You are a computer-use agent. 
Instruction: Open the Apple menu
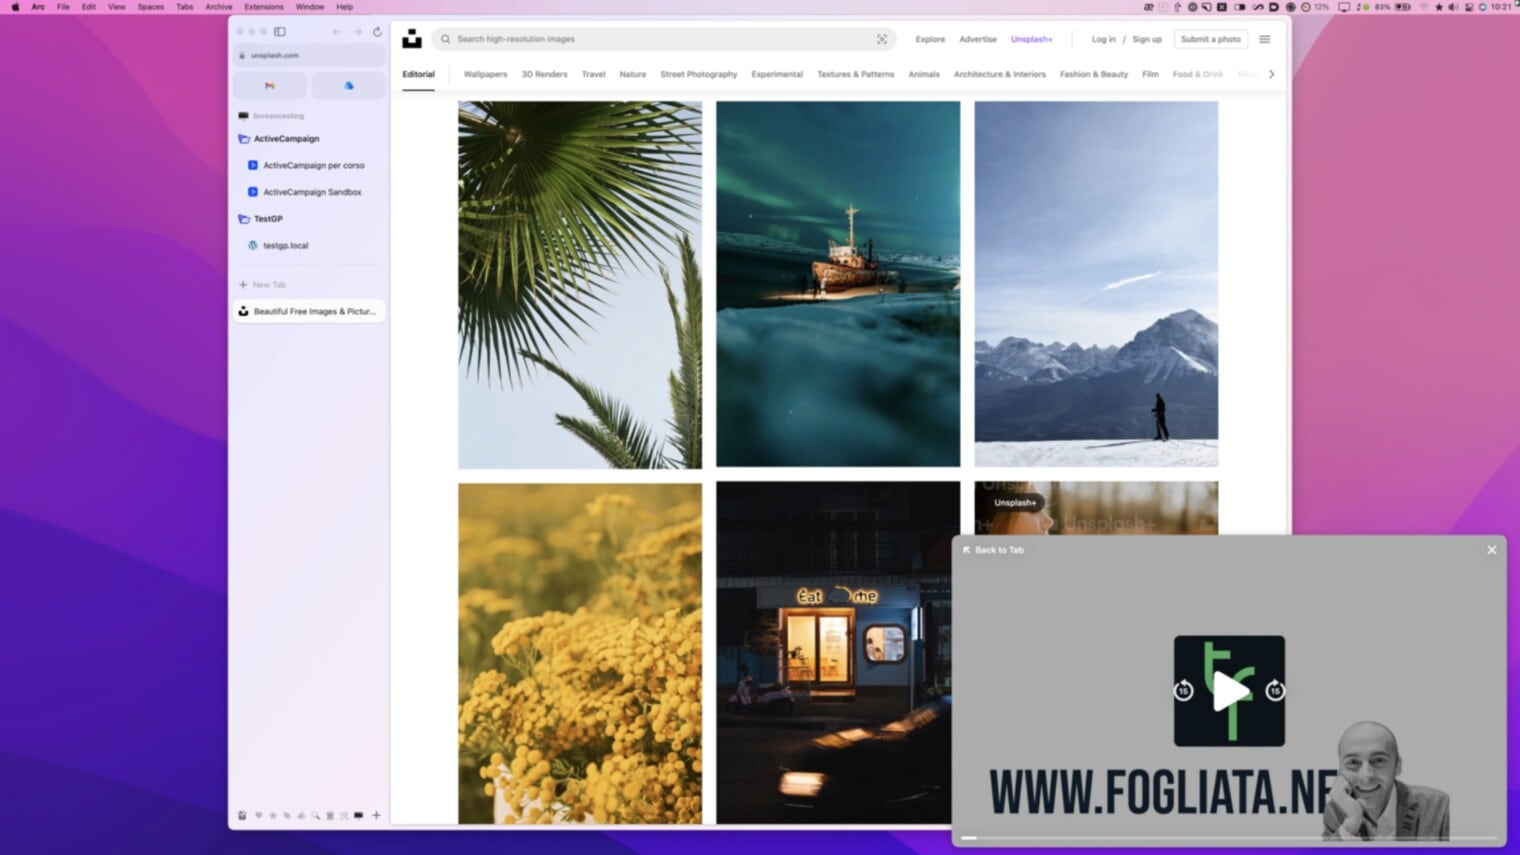(x=15, y=7)
